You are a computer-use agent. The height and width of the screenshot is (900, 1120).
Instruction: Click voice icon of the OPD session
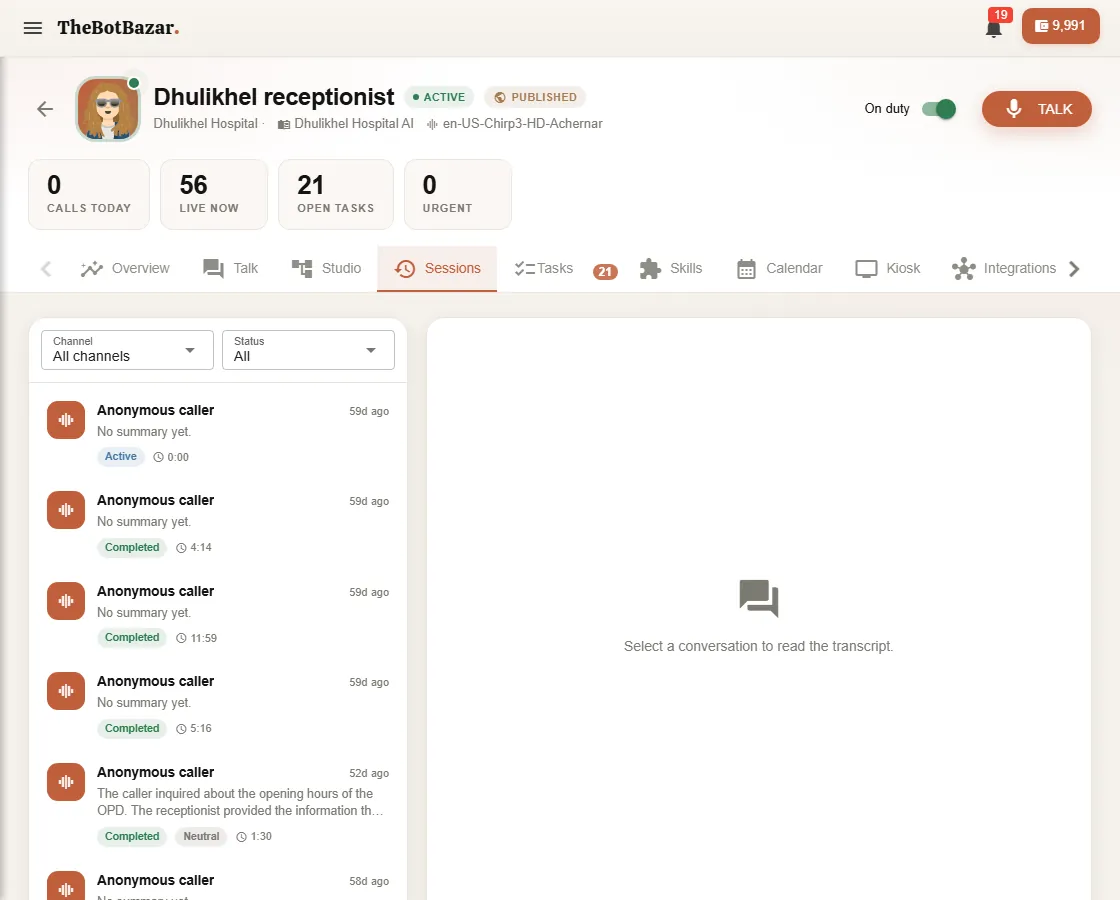pos(66,781)
